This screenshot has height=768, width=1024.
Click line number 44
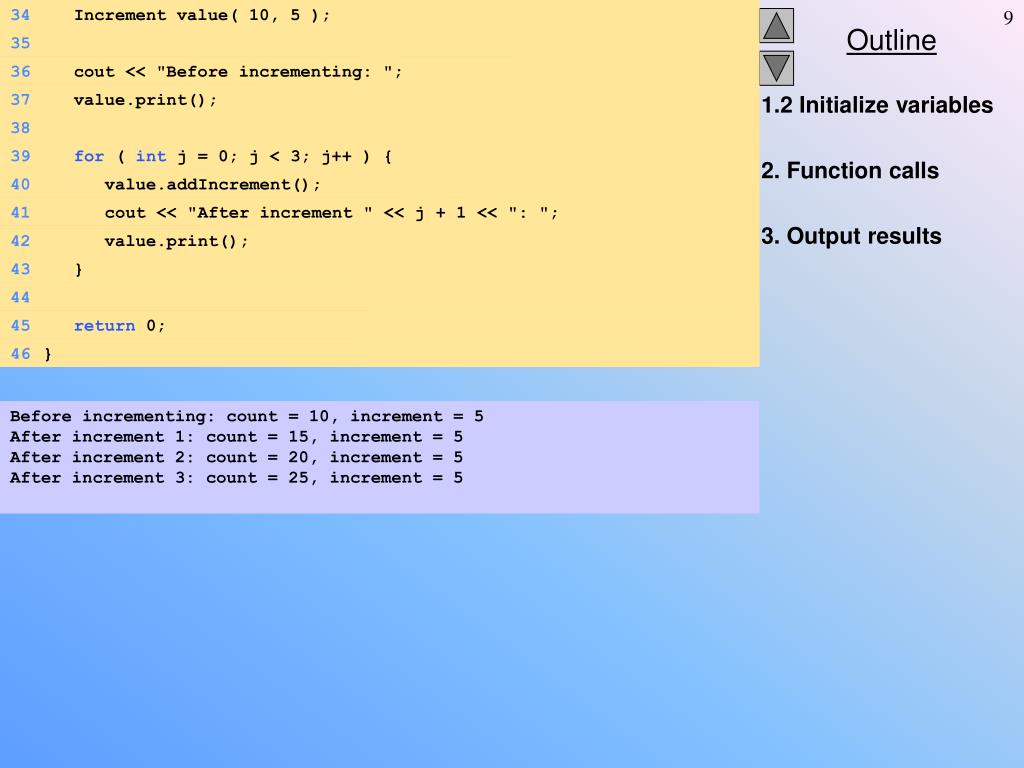point(20,298)
